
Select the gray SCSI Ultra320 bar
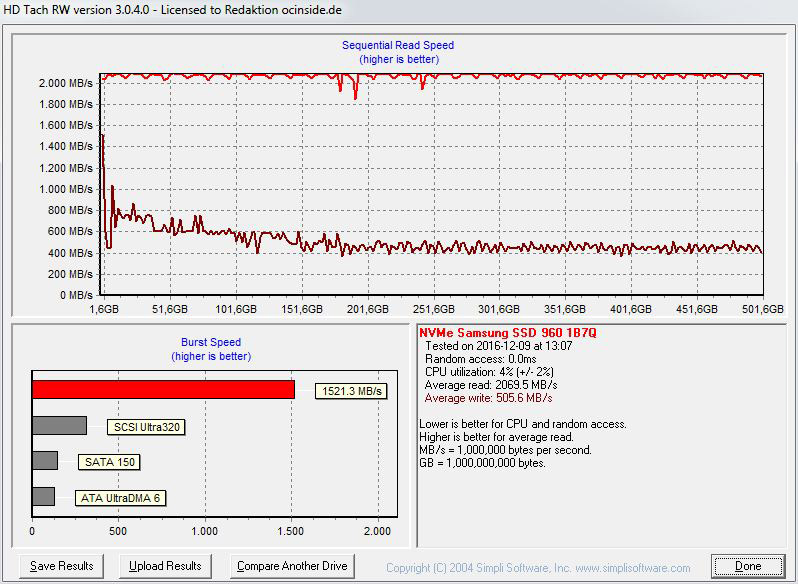[60, 425]
